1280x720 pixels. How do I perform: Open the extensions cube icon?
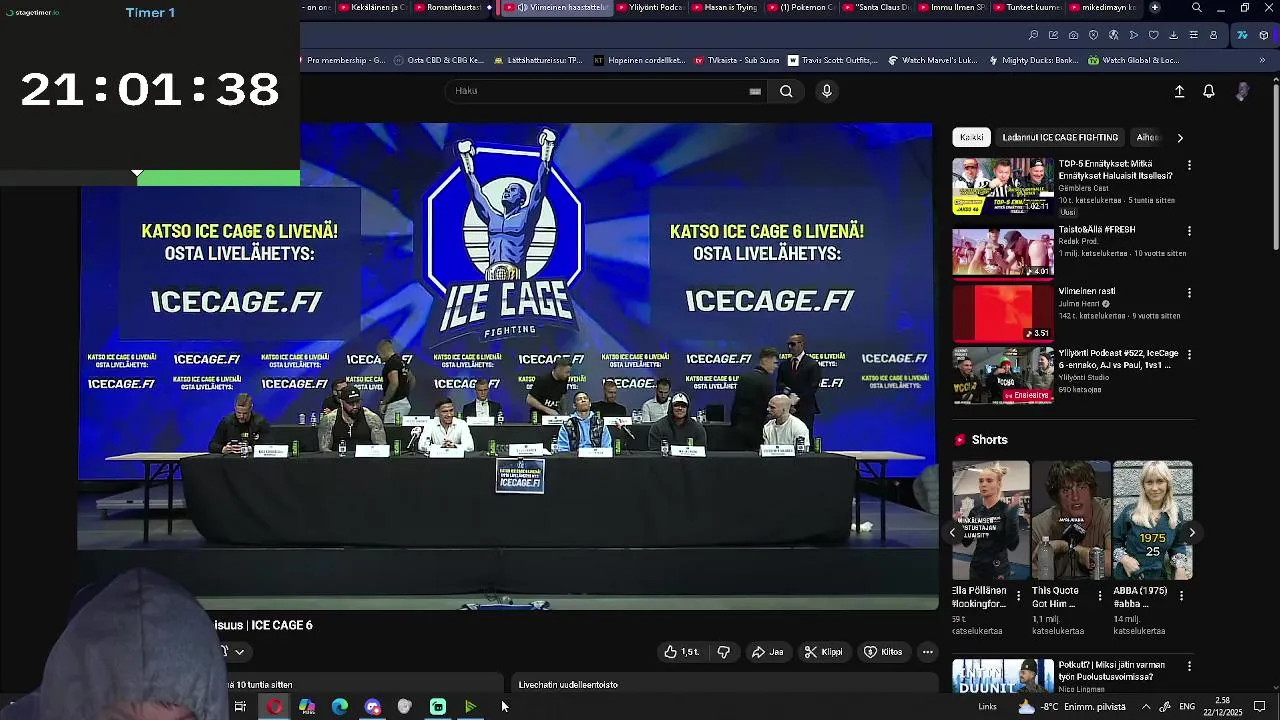1263,35
